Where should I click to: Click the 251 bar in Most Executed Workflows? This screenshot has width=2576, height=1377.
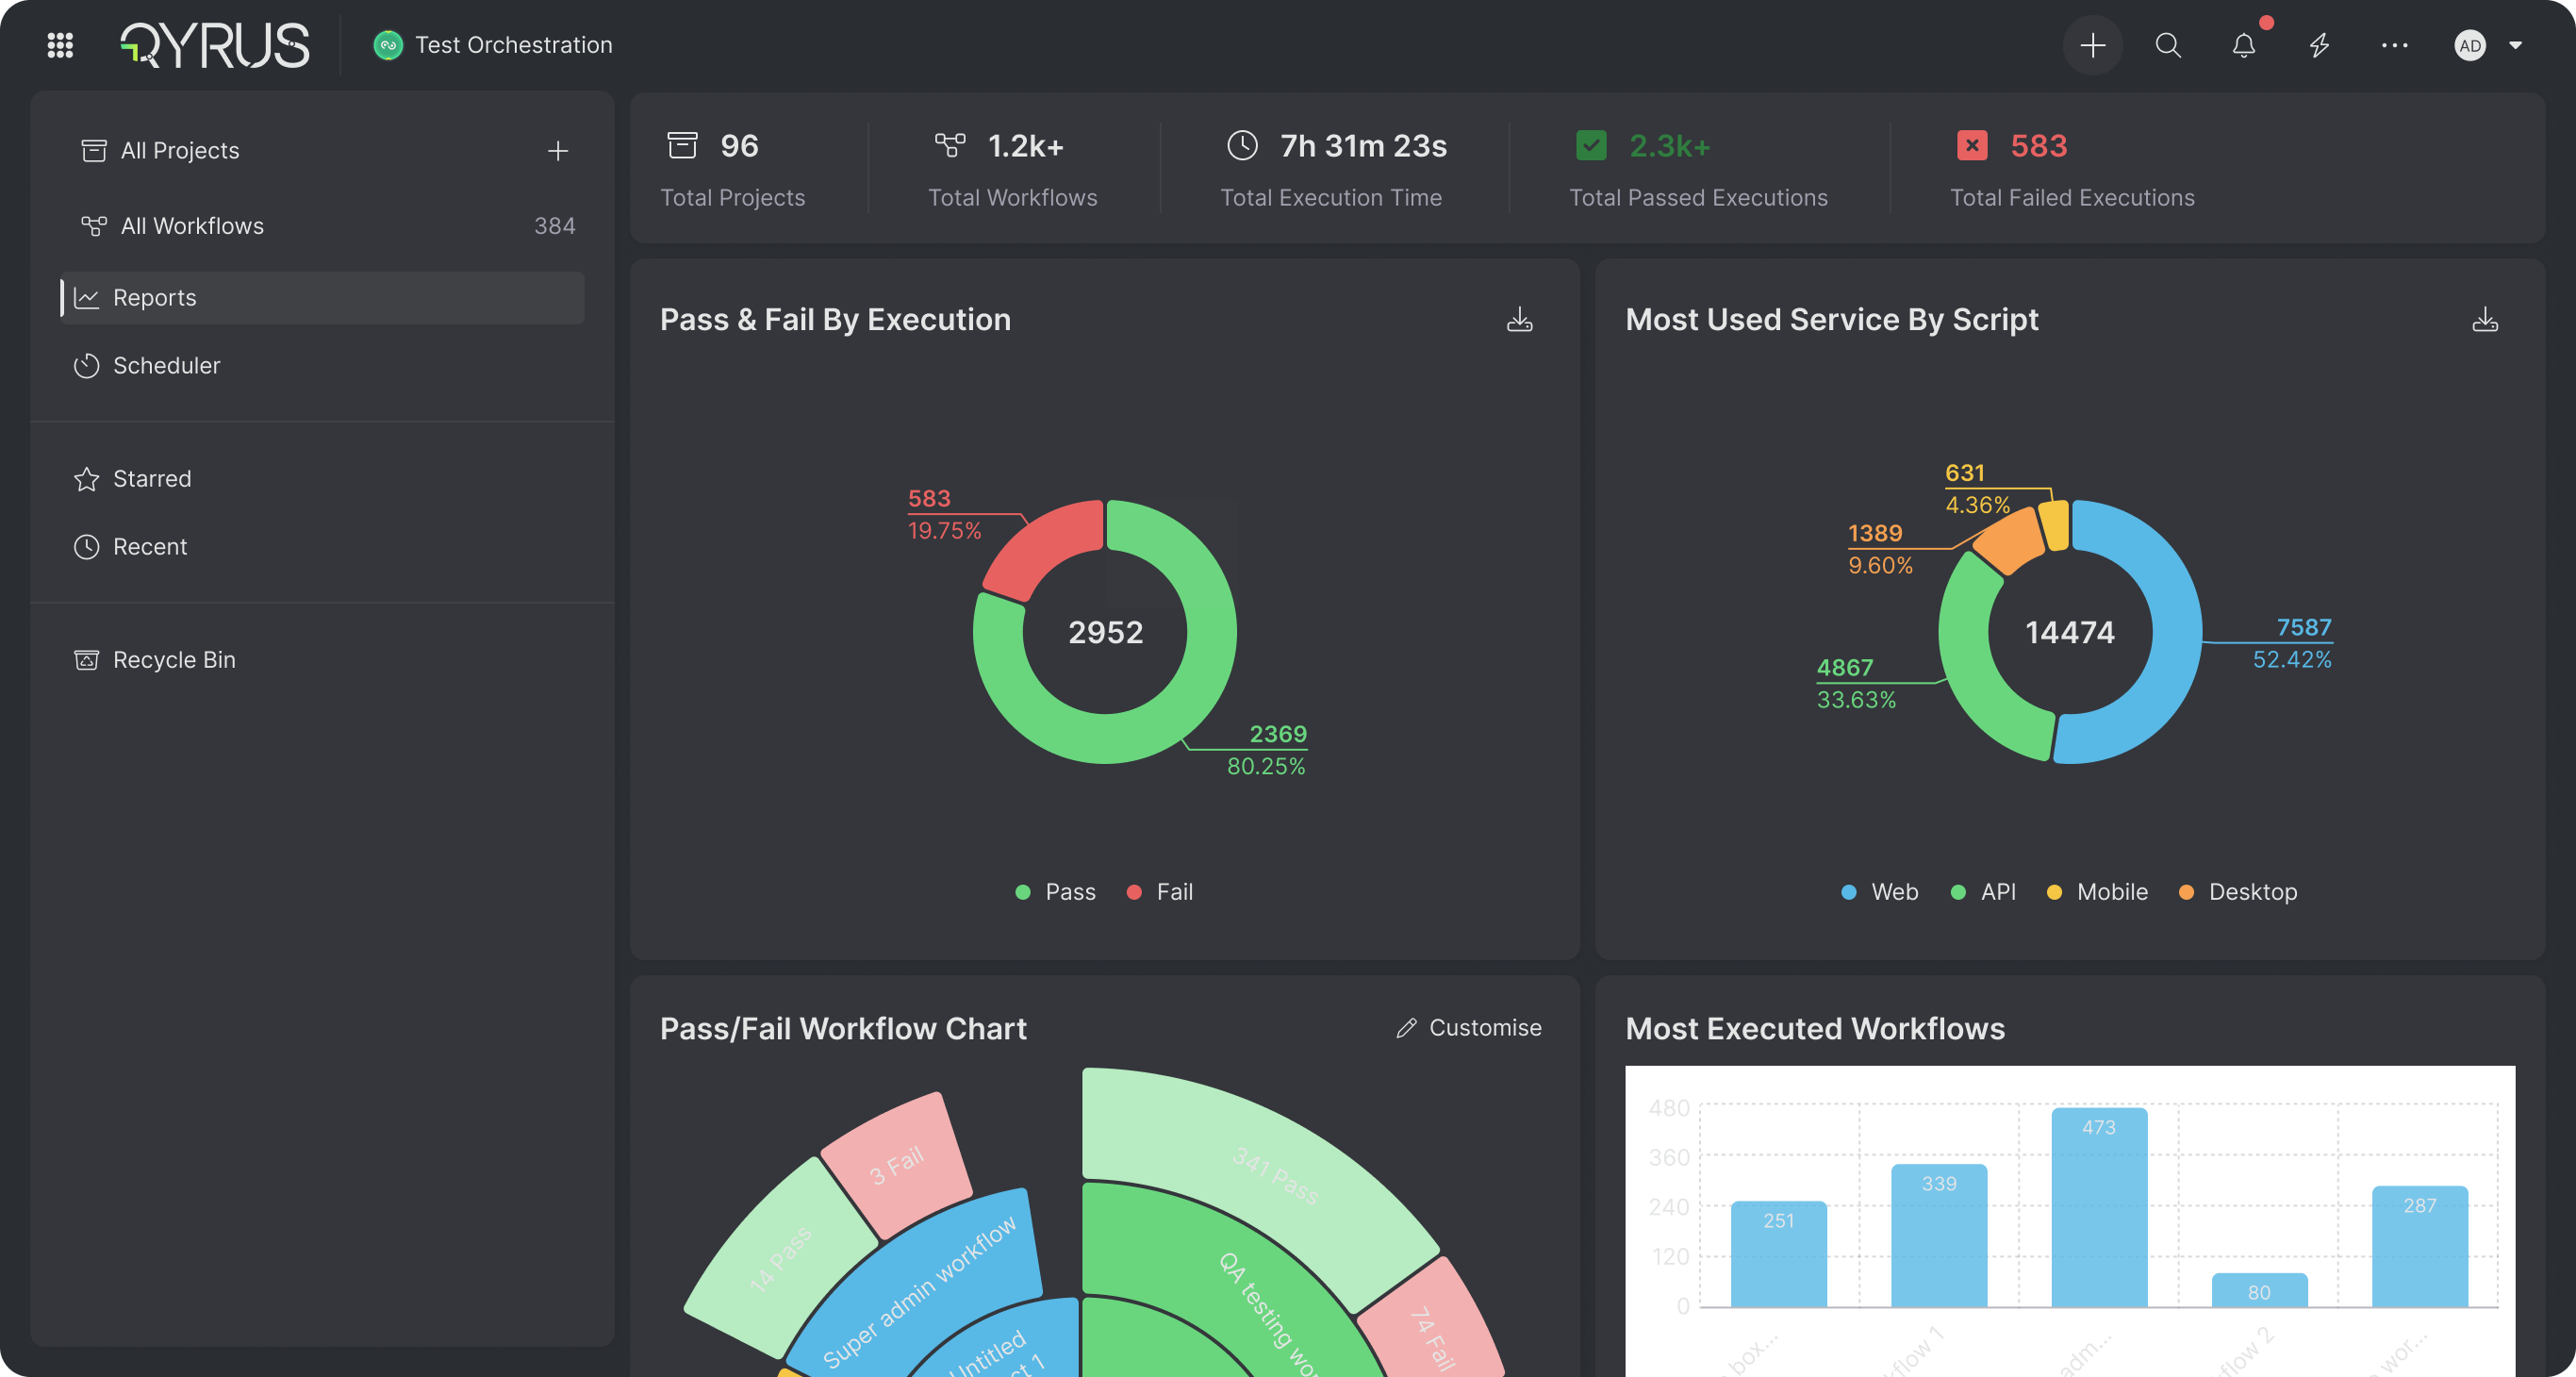(1778, 1254)
